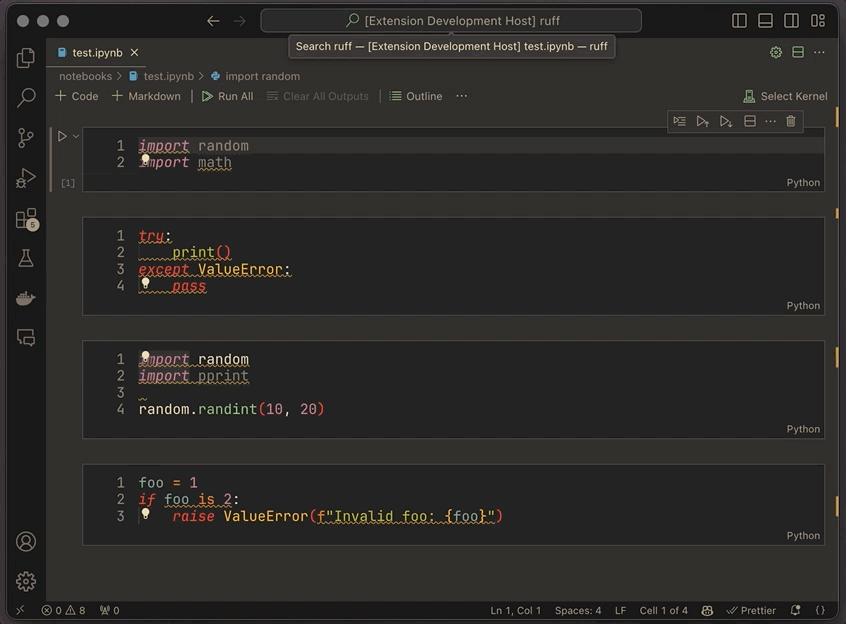Screen dimensions: 846x624
Task: Open the notebook Outline
Action: [416, 96]
